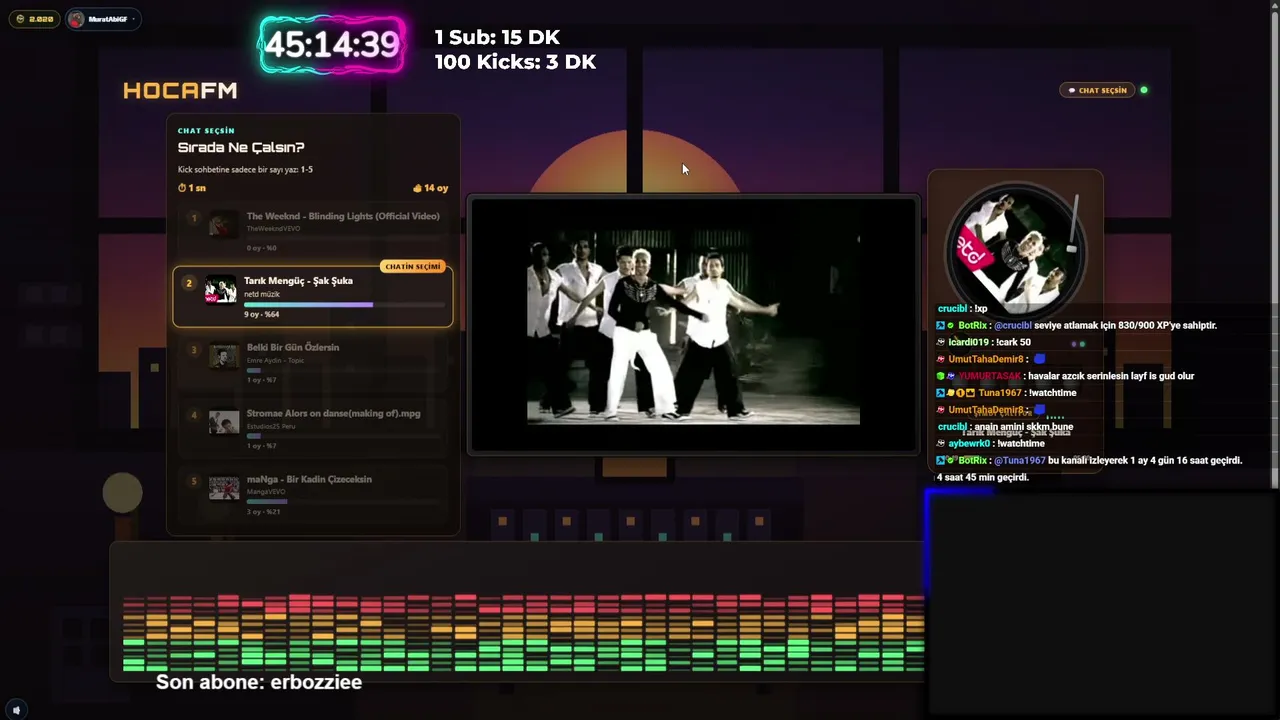Click the Stromae Alors on danse thumbnail
The height and width of the screenshot is (720, 1280).
pyautogui.click(x=223, y=421)
